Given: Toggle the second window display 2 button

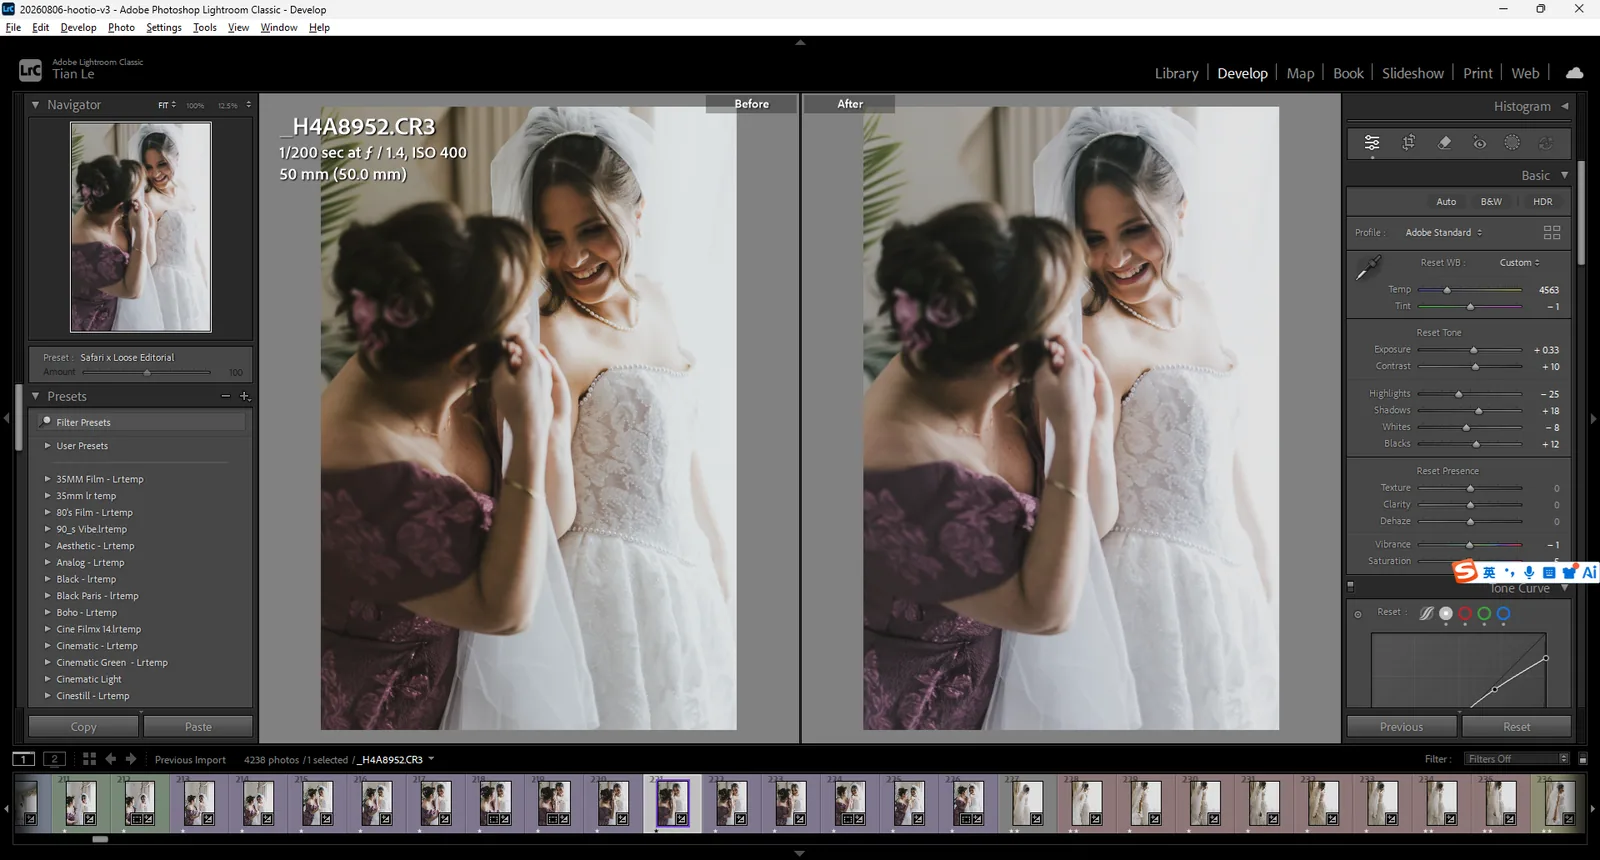Looking at the screenshot, I should point(55,759).
